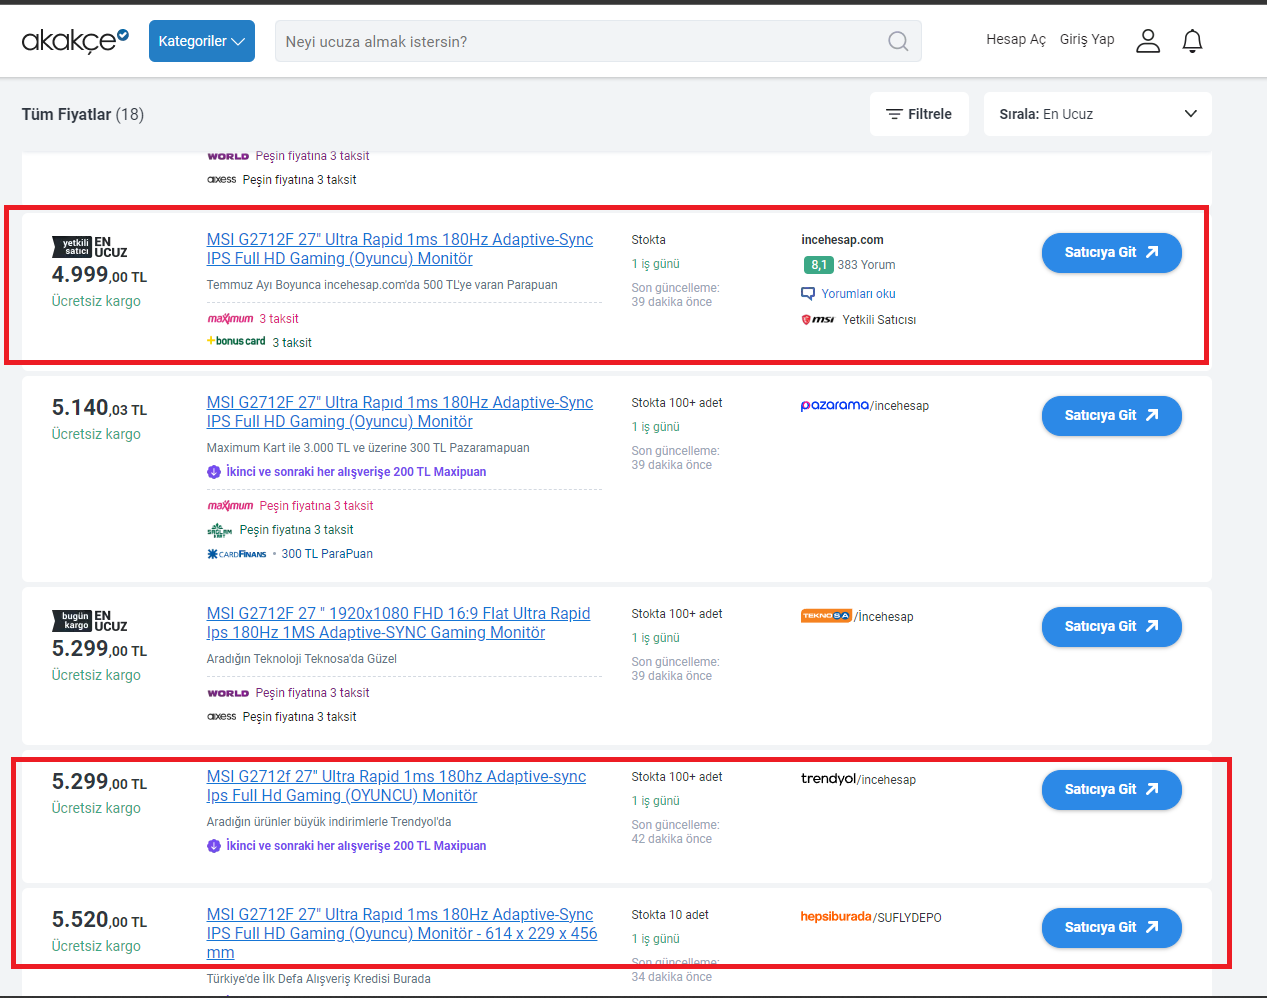This screenshot has width=1267, height=998.
Task: Click the CardFinans logo
Action: [237, 554]
